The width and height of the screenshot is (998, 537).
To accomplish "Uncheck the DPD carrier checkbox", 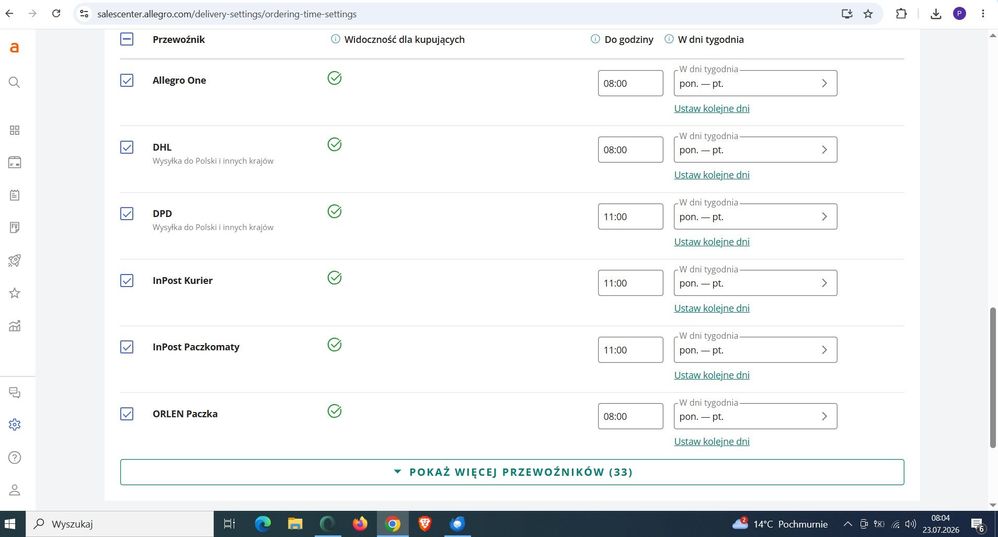I will pyautogui.click(x=127, y=213).
